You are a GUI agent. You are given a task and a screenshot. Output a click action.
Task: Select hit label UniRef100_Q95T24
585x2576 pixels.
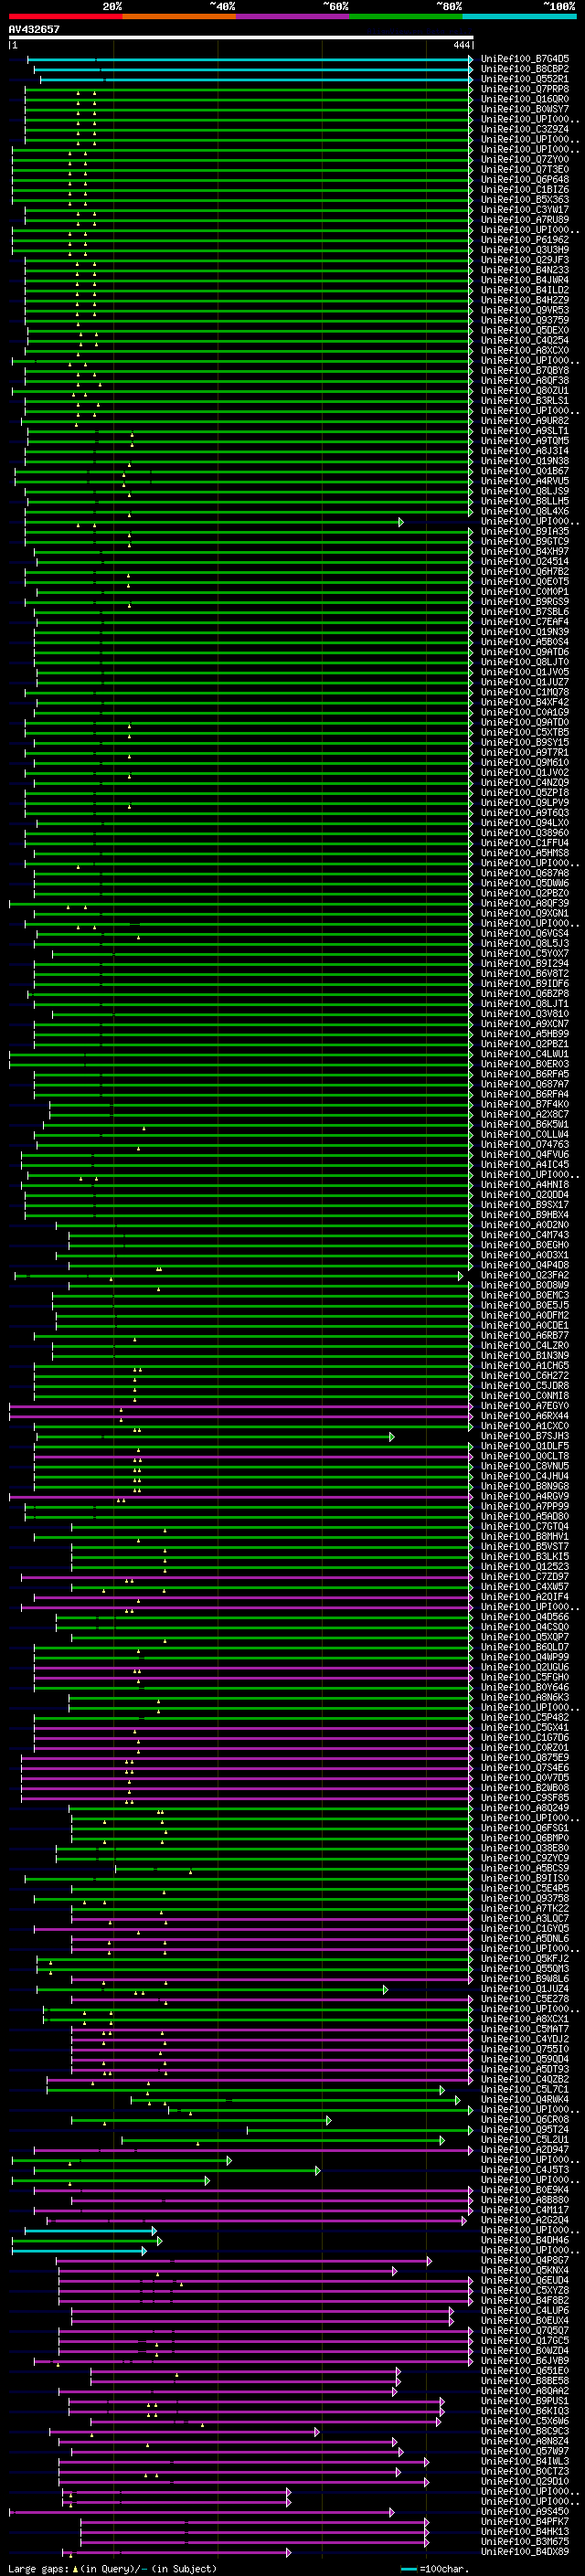click(x=525, y=2129)
